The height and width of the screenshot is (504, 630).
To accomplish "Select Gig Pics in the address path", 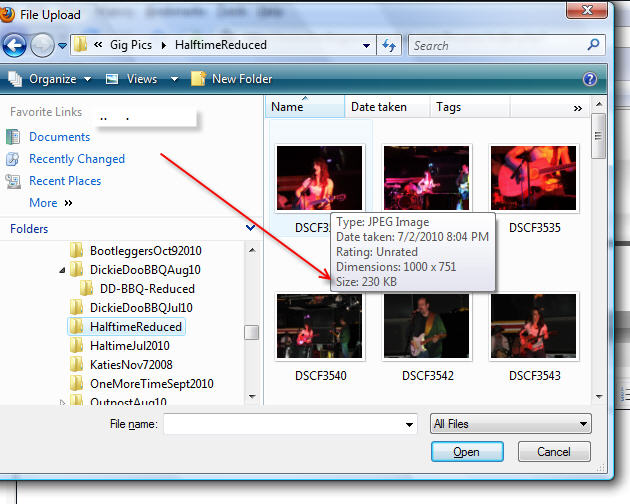I will [131, 45].
